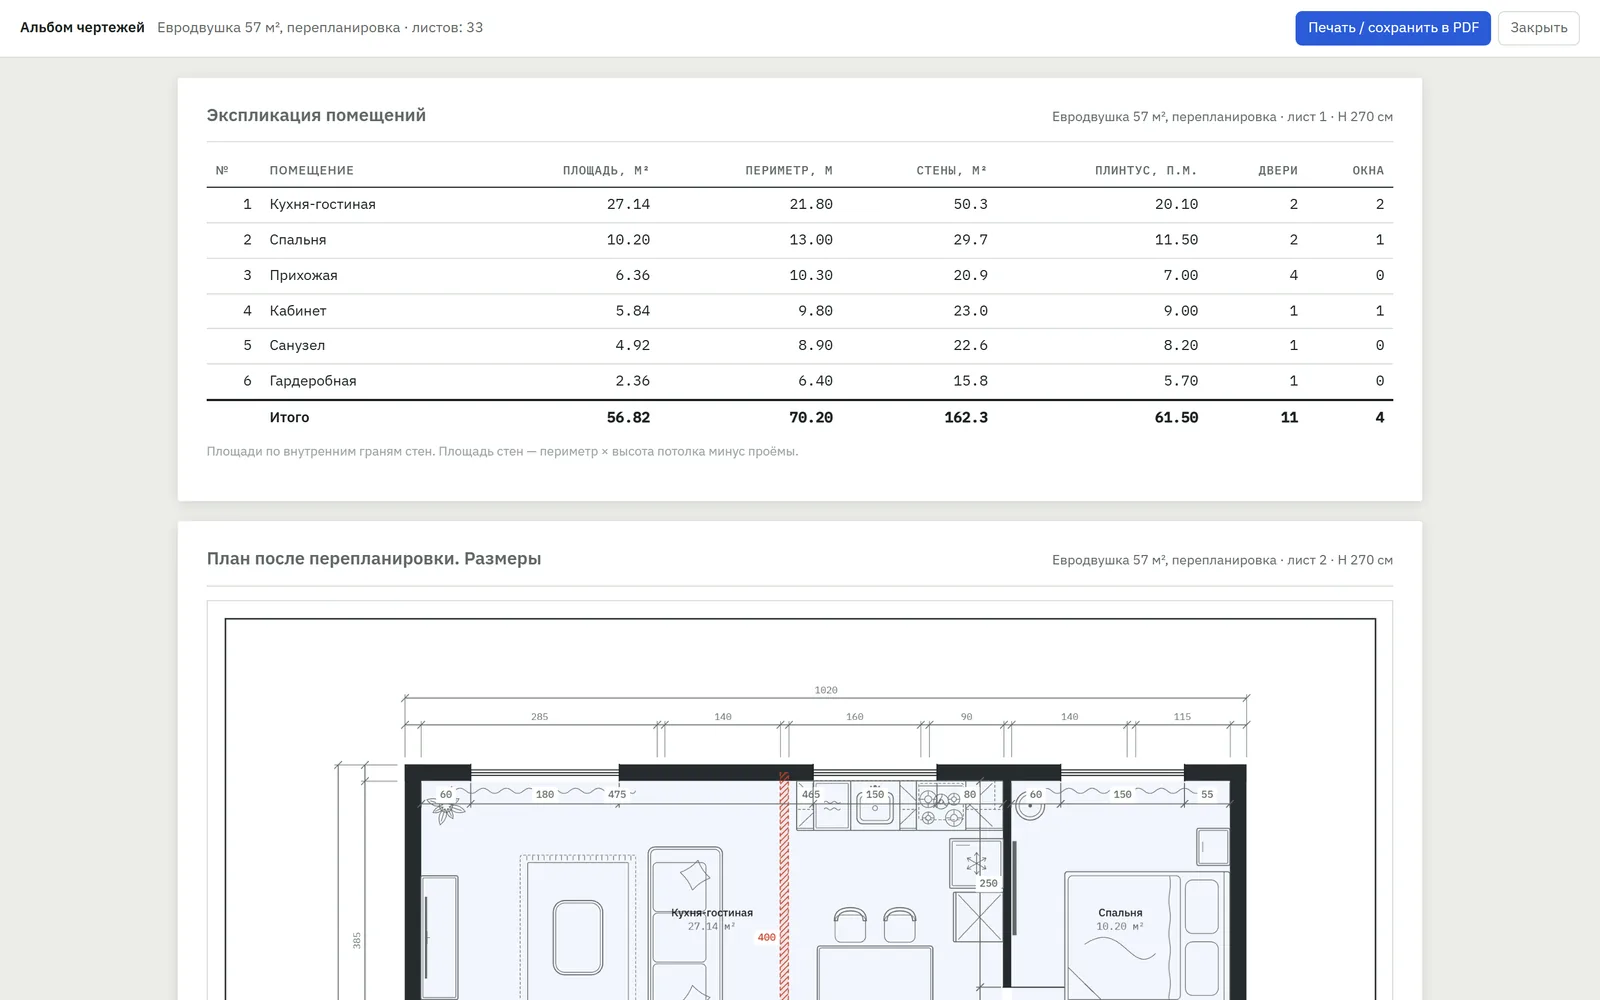Click the red hatched demolished wall
The image size is (1600, 1000).
(784, 885)
